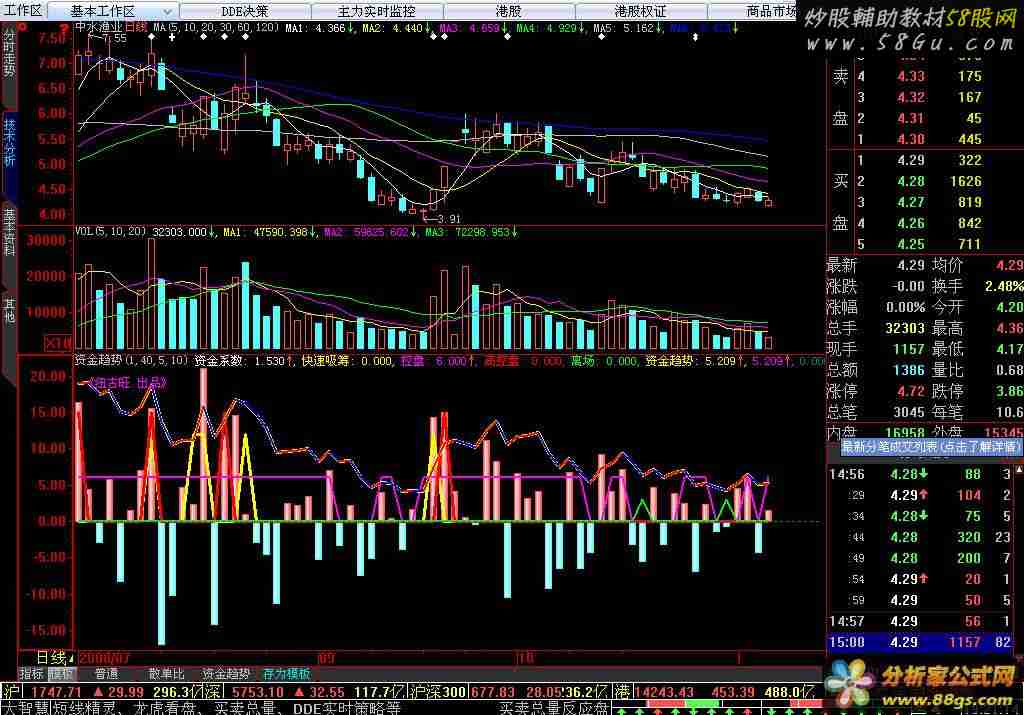This screenshot has width=1024, height=715.
Task: Switch to the 主力实时监控 tab
Action: pos(377,11)
